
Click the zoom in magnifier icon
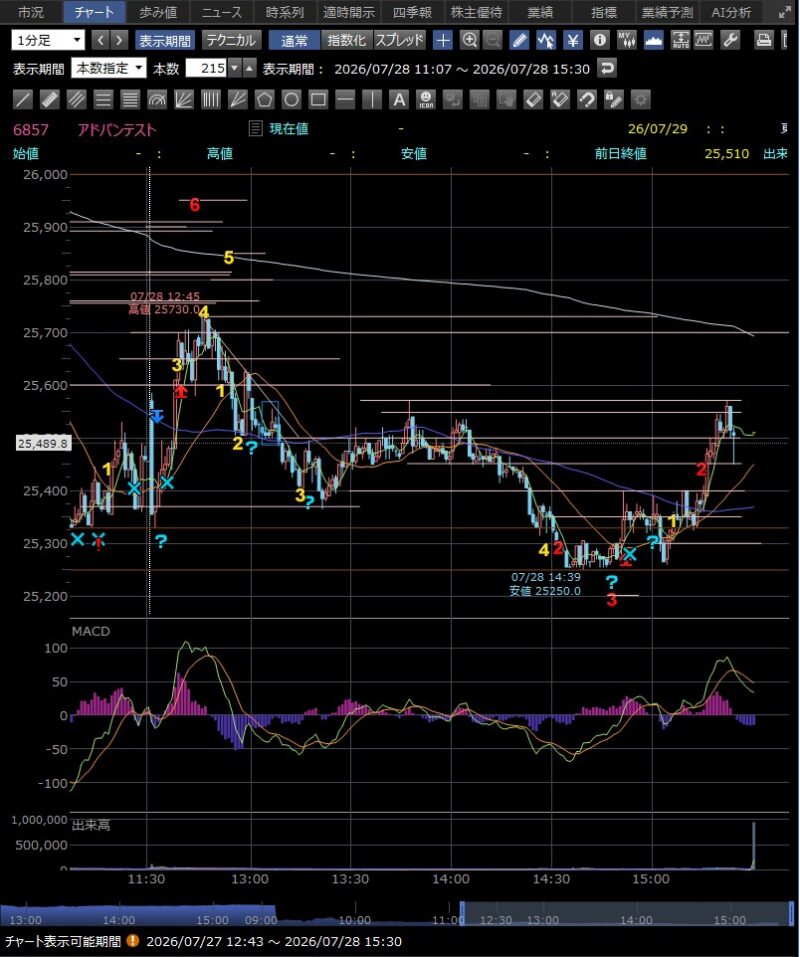point(469,41)
